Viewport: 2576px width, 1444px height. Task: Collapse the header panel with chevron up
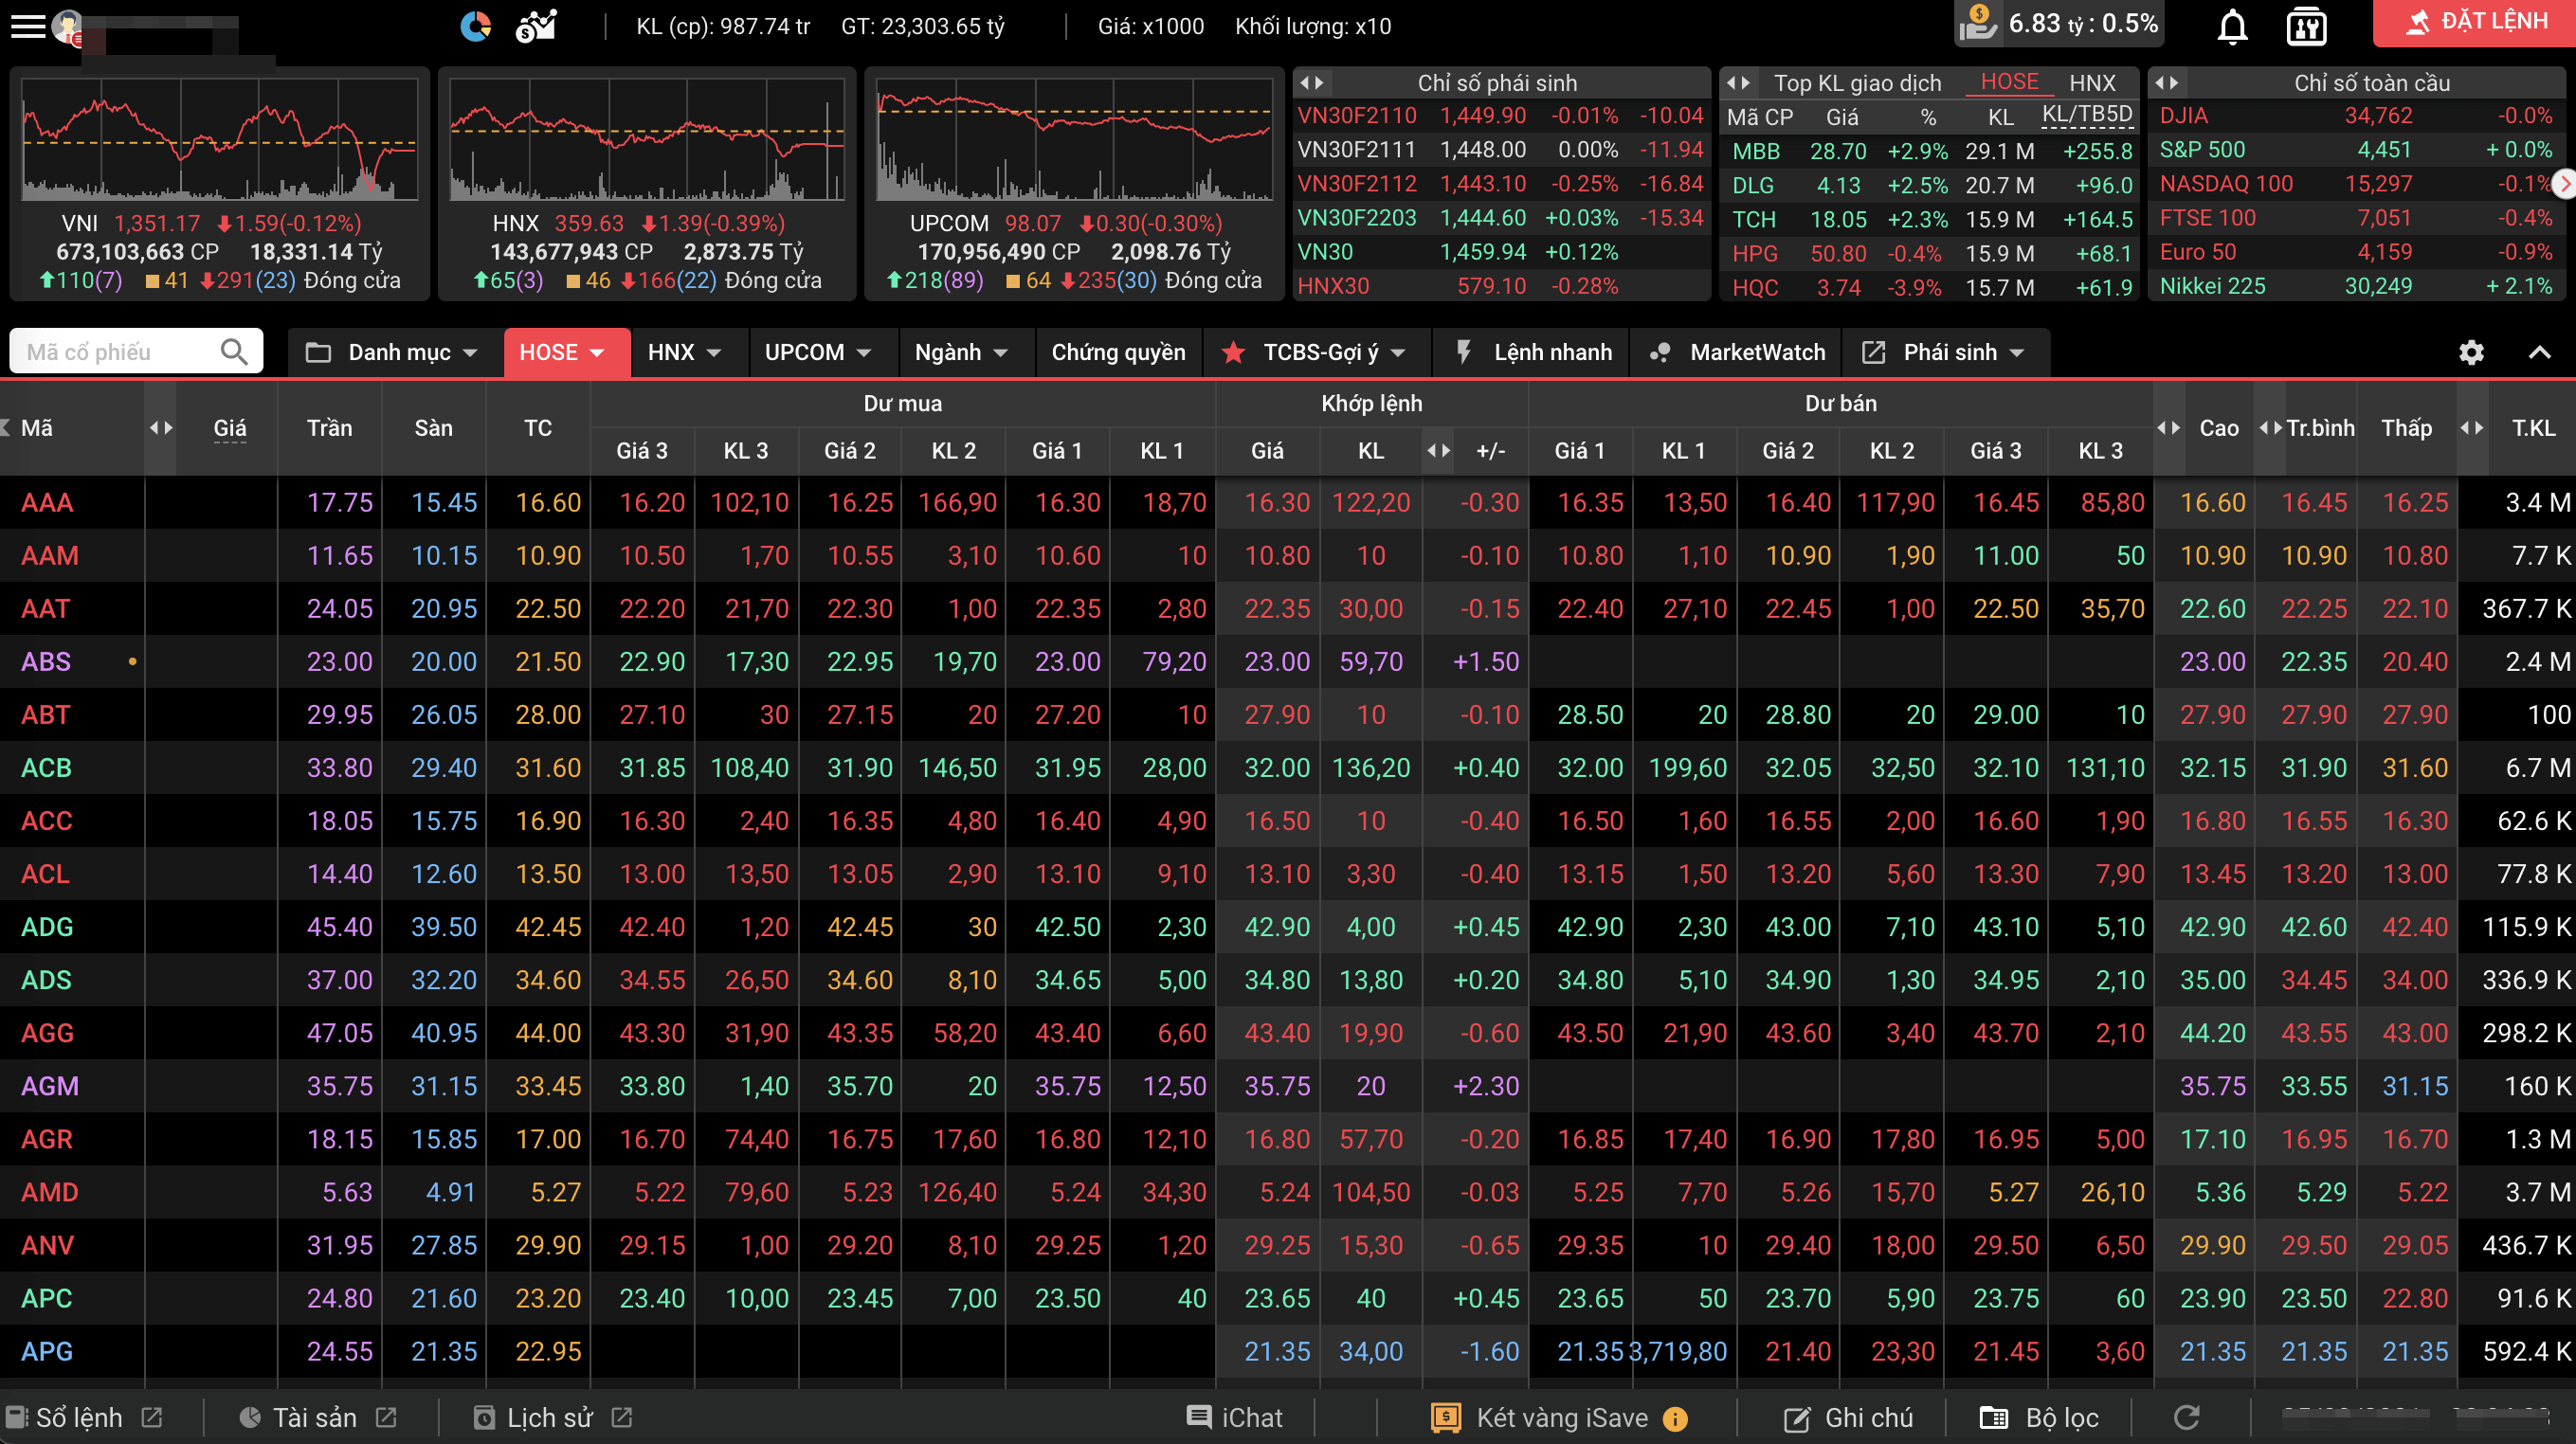[2539, 352]
